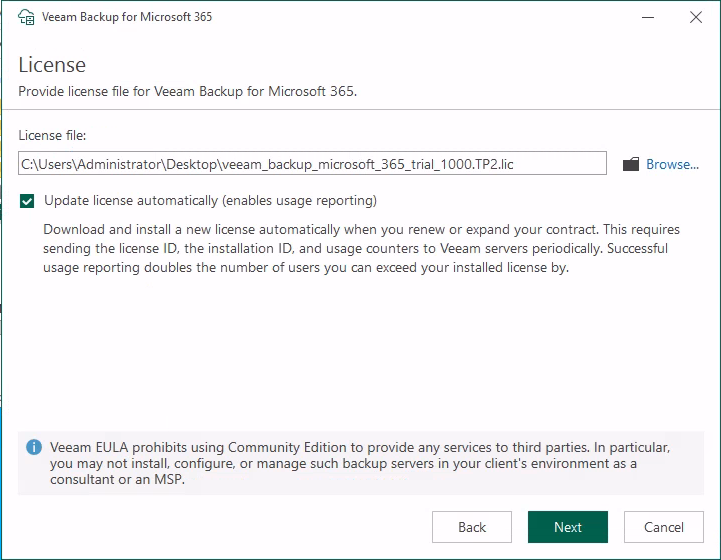Cancel the installation wizard

click(x=663, y=527)
